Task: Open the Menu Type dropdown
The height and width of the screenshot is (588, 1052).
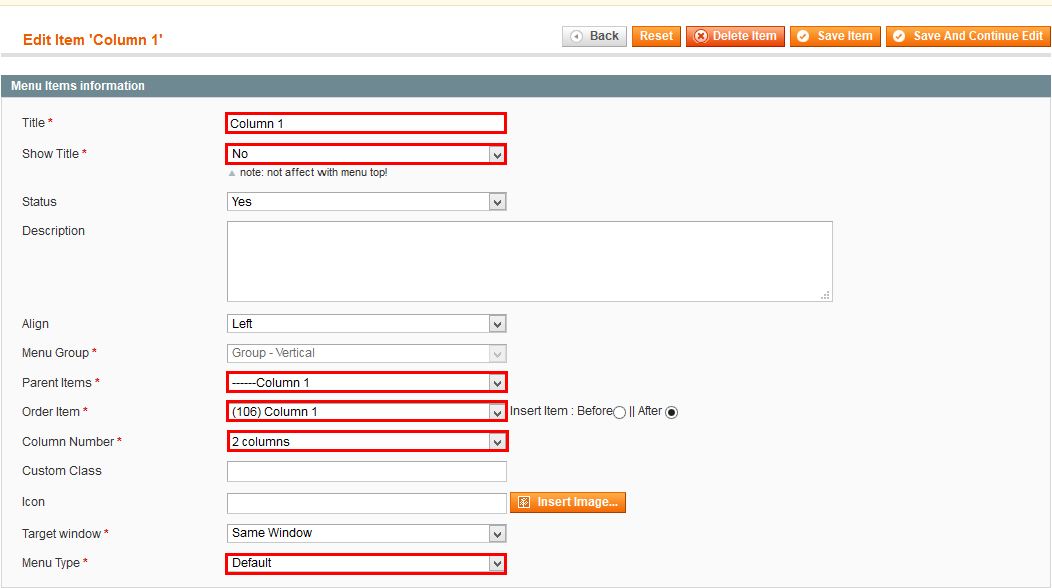Action: coord(366,563)
